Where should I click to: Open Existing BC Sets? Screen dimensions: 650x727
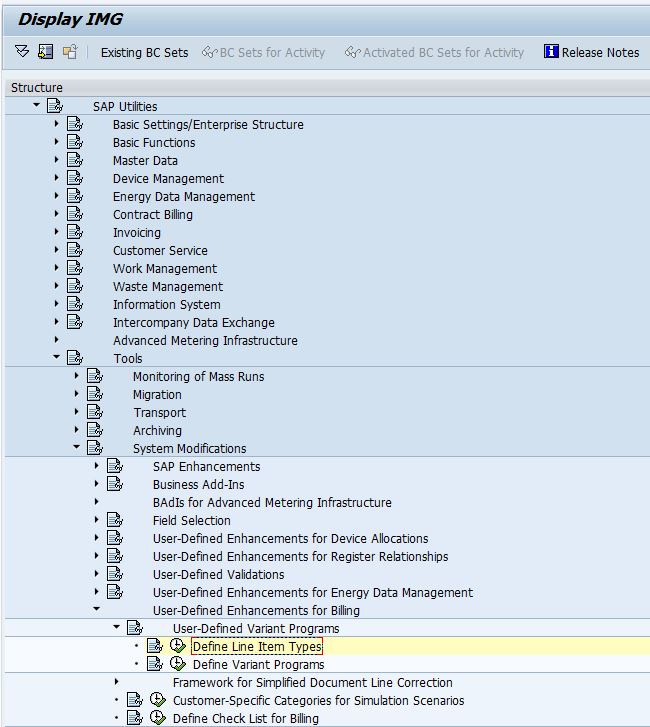tap(144, 52)
